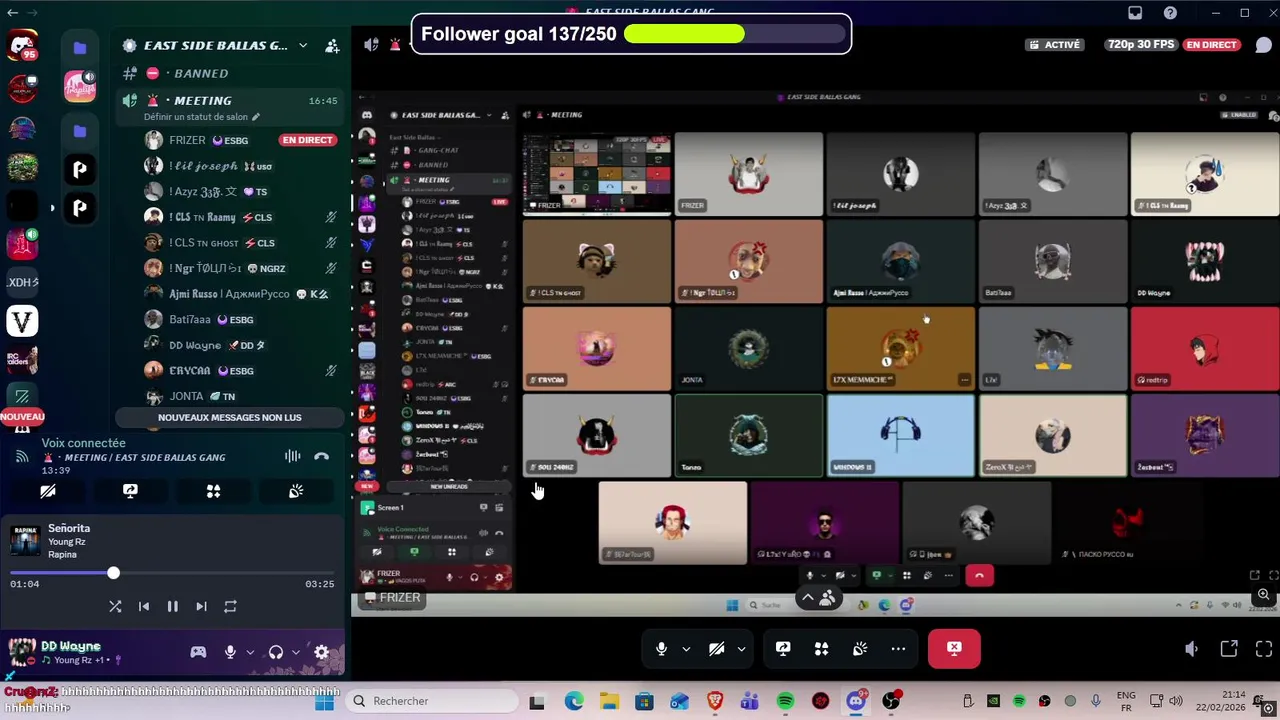The height and width of the screenshot is (720, 1280).
Task: Switch ENG FR keyboard language in tray
Action: point(1126,701)
